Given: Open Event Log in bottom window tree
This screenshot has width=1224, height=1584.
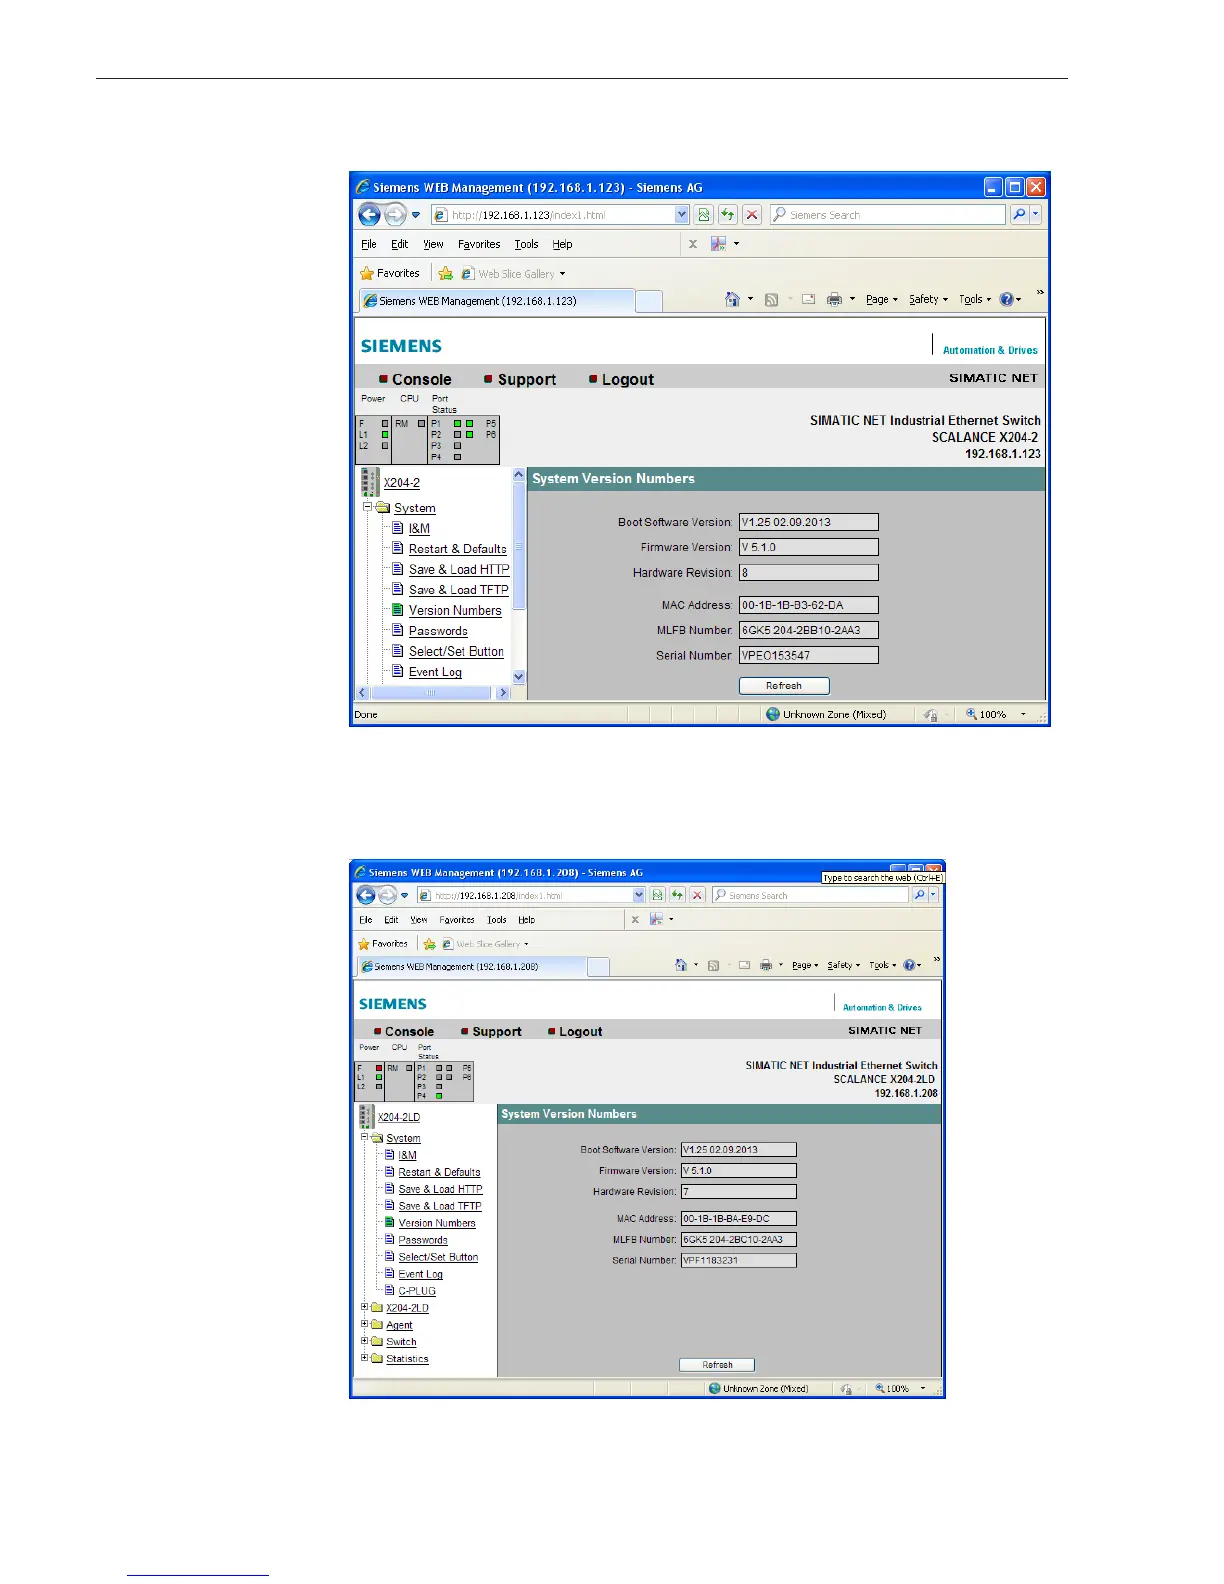Looking at the screenshot, I should (x=420, y=1274).
